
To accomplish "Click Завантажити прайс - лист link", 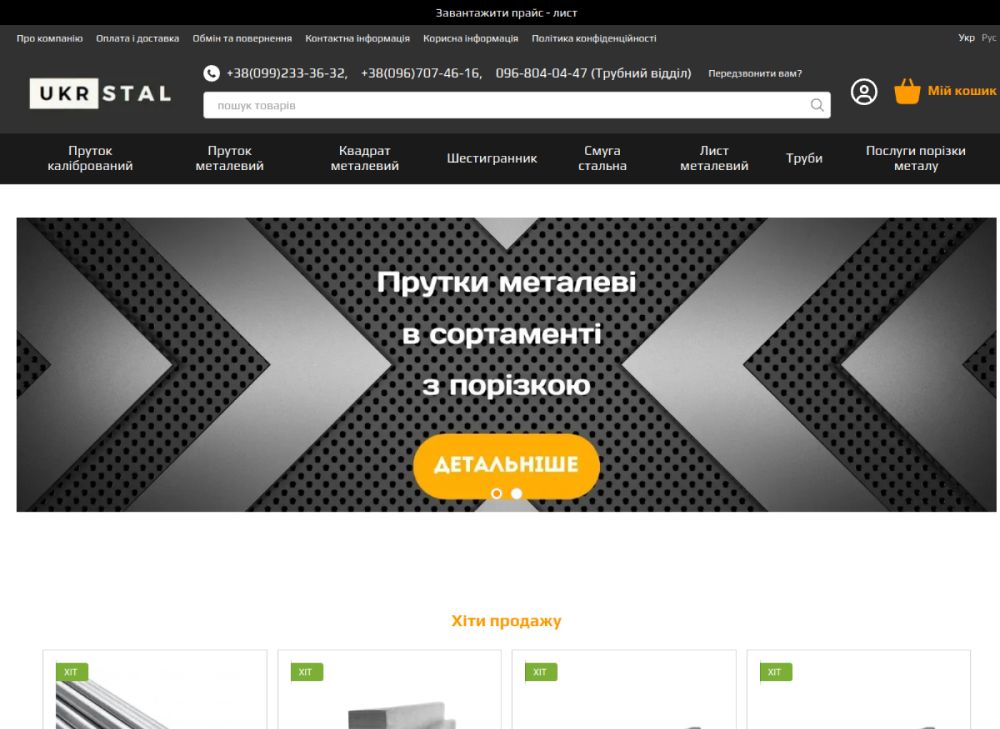I will coord(506,13).
